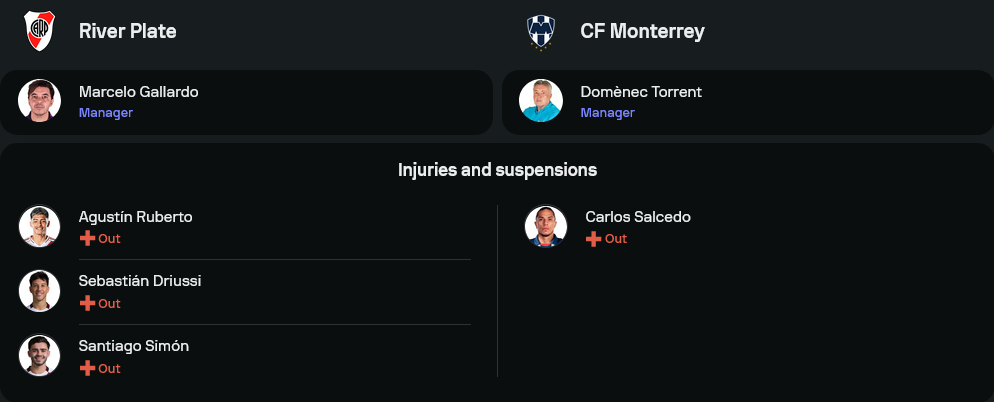The image size is (994, 402).
Task: Click the River Plate club crest
Action: click(x=39, y=31)
